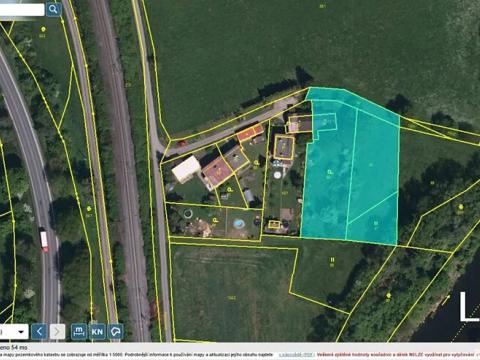Select the polygon area drawing tool
This screenshot has height=360, width=480.
(x=115, y=331)
